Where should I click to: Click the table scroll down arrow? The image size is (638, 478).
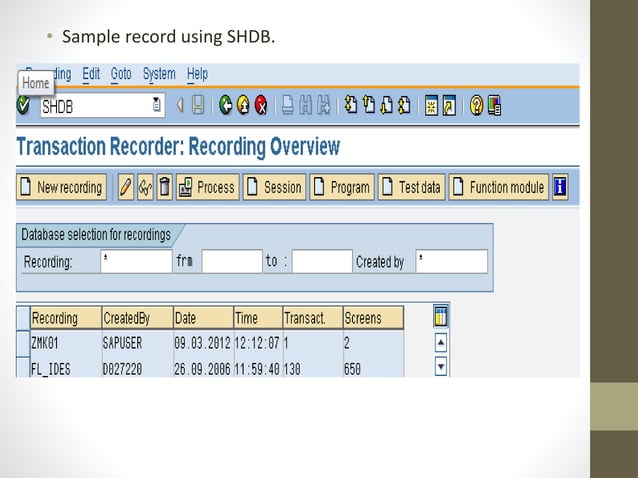point(441,366)
